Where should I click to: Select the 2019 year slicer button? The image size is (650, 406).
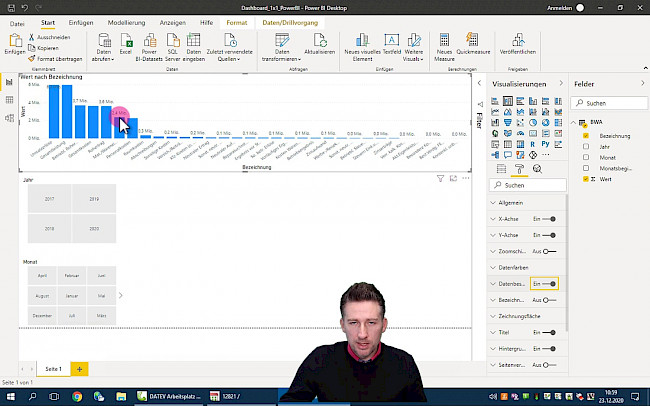pos(94,199)
